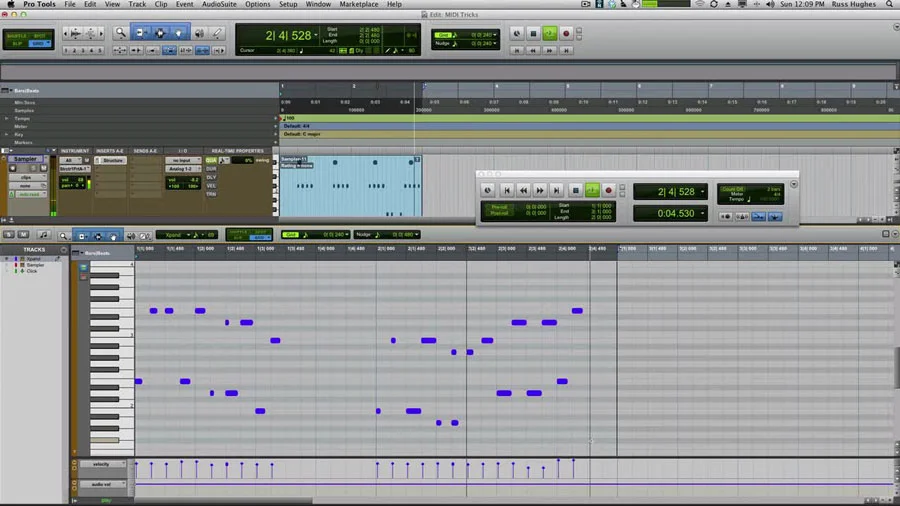The image size is (900, 506).
Task: Toggle notation view in MIDI Editor
Action: (x=44, y=235)
